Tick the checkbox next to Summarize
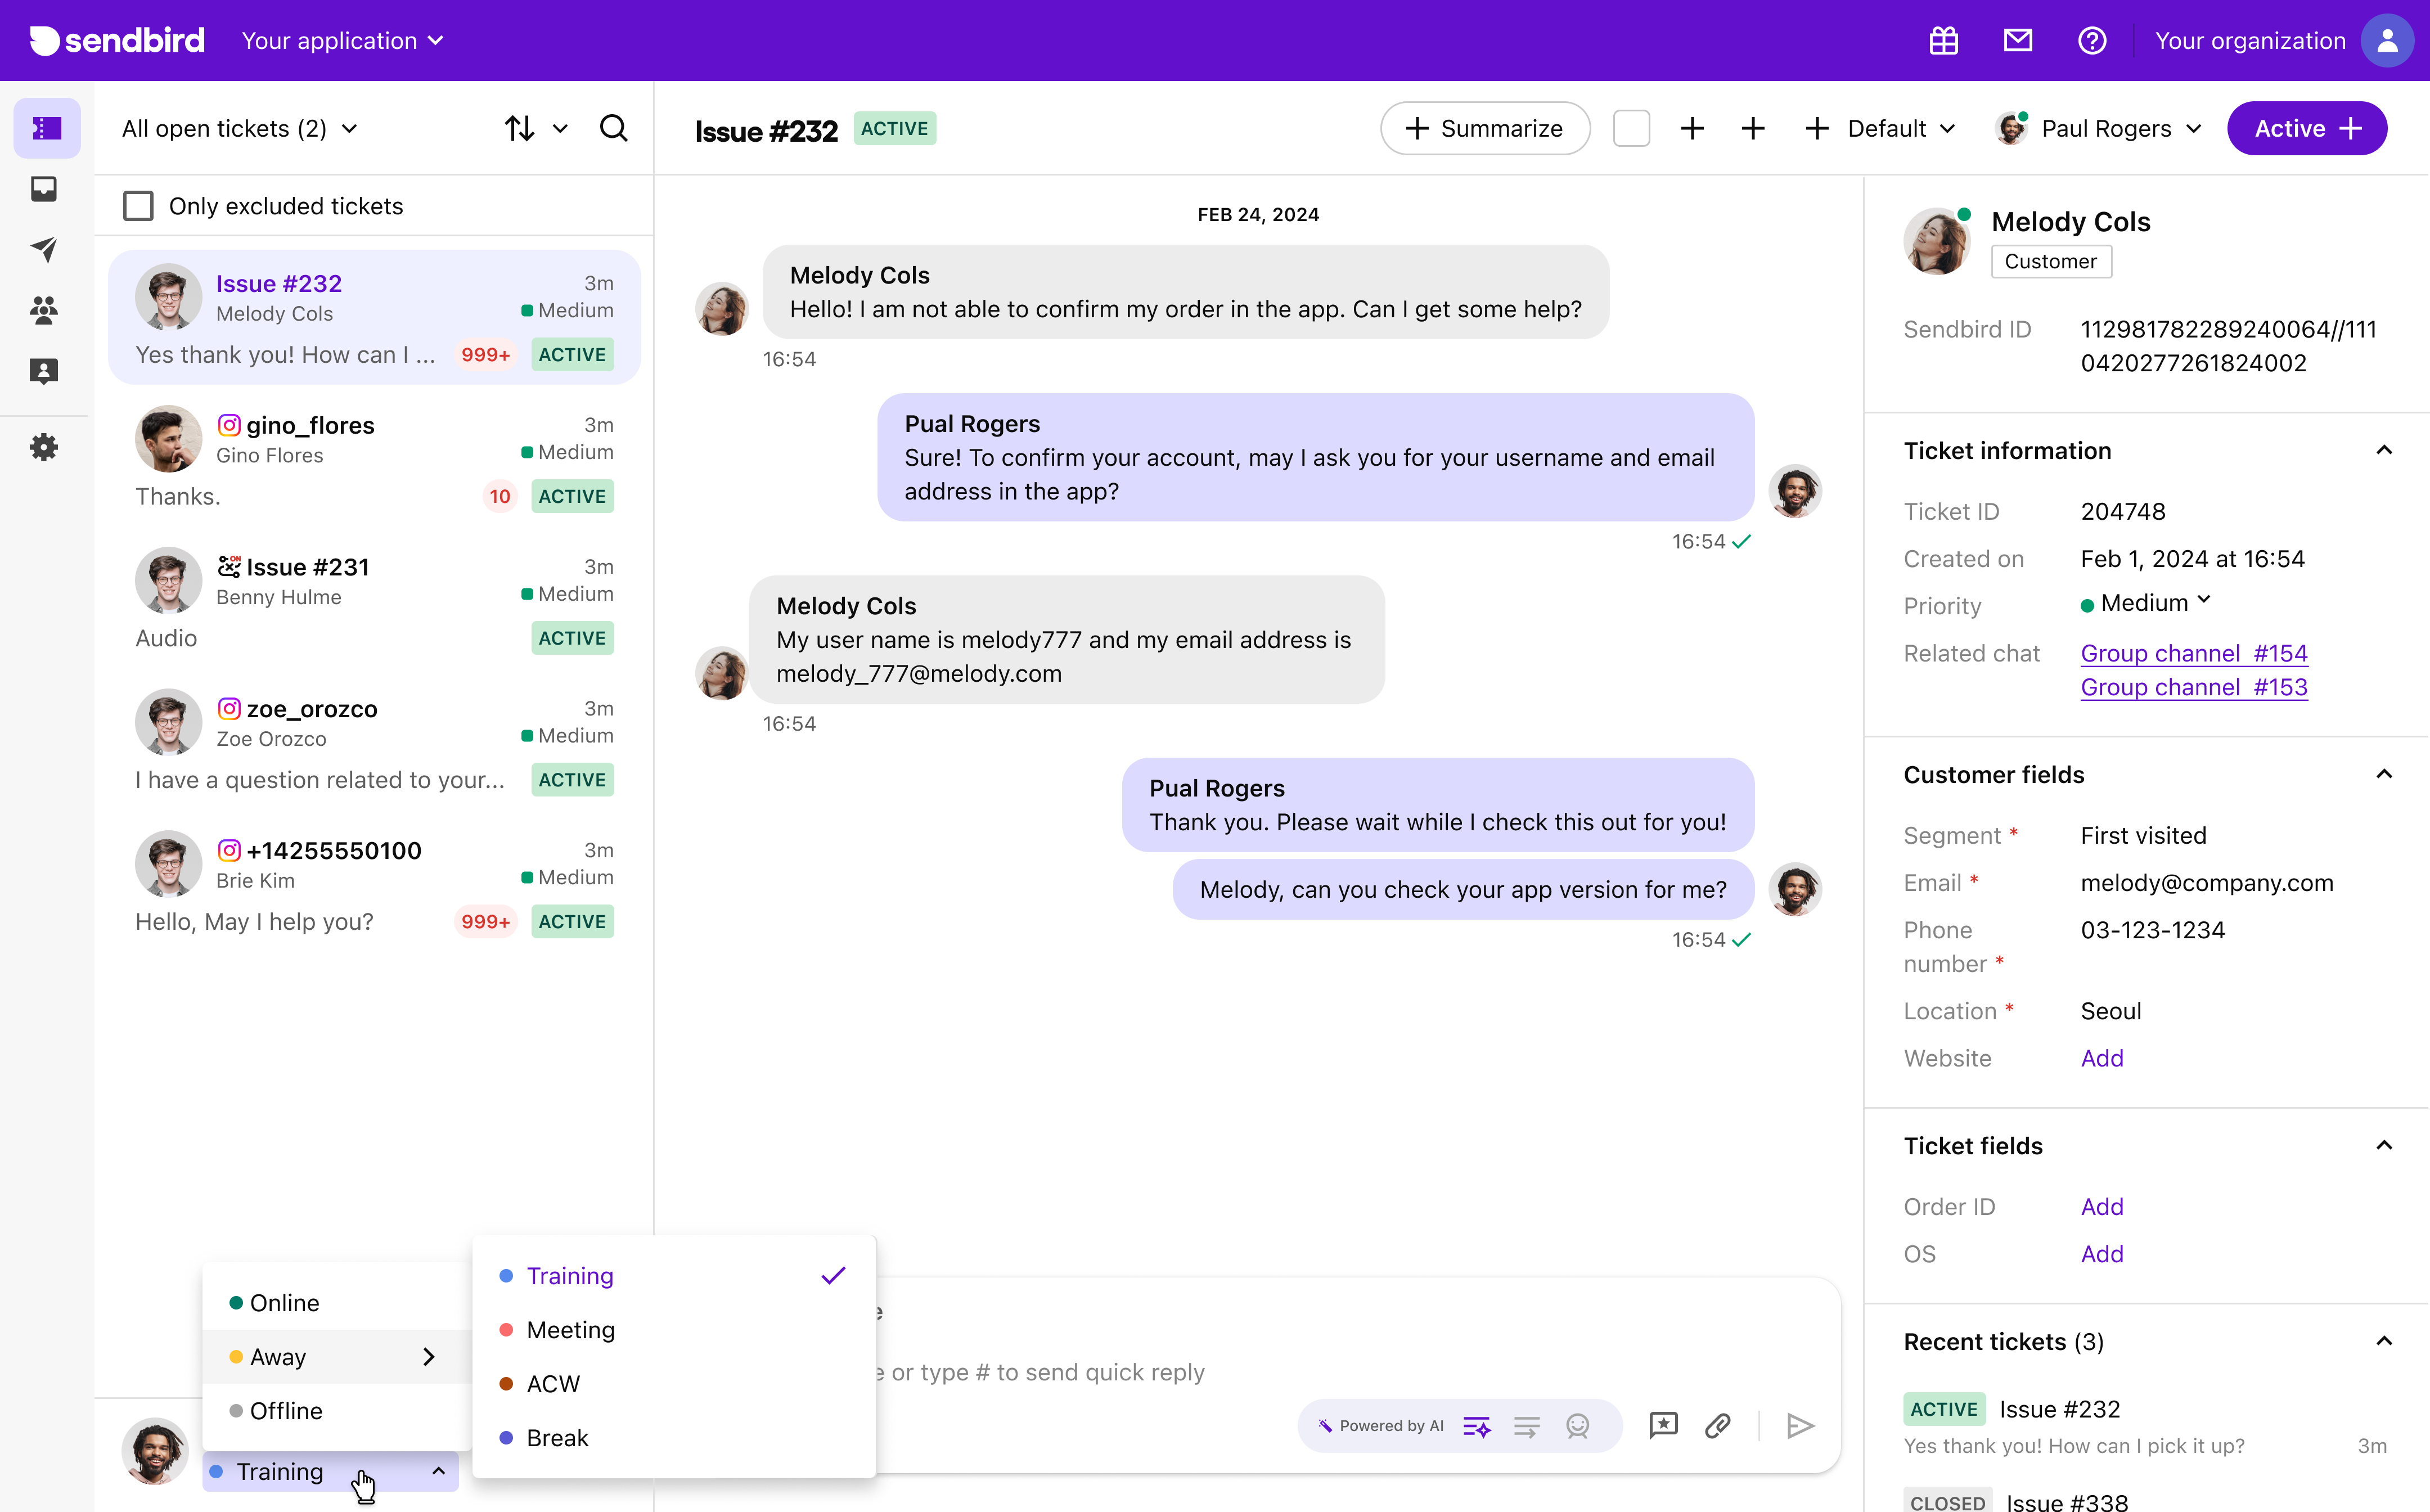Screen dimensions: 2430x1512 click(x=1631, y=129)
